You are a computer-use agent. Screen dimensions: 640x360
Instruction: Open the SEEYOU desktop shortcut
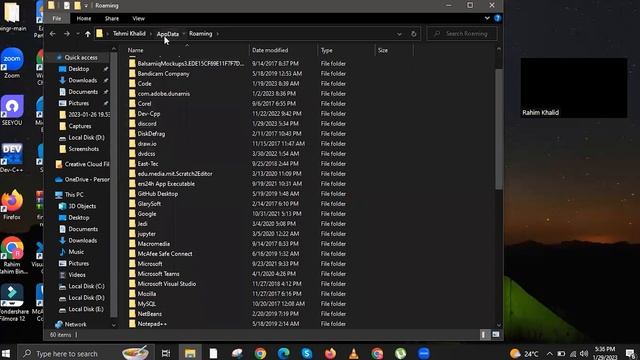12,110
